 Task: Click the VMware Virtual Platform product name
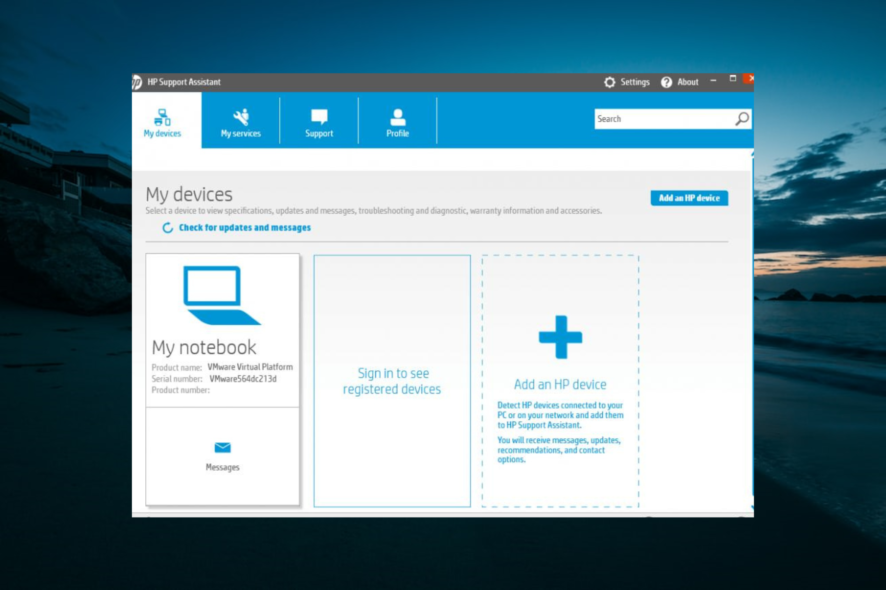(250, 367)
